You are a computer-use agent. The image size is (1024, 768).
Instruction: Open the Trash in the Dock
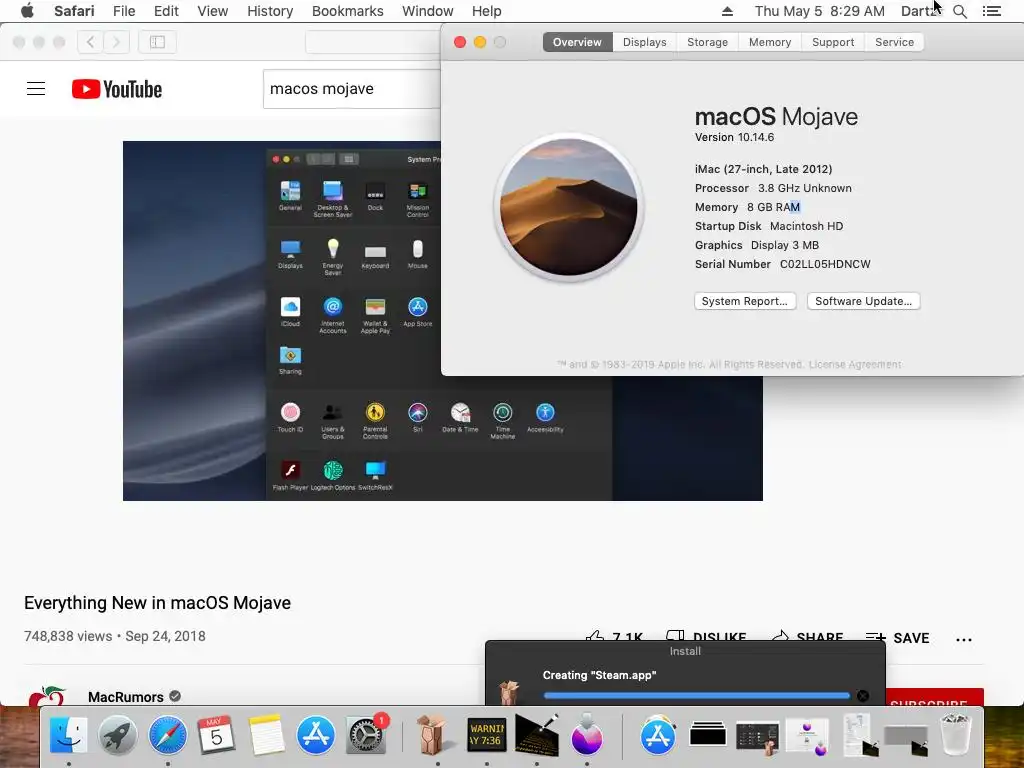click(955, 735)
